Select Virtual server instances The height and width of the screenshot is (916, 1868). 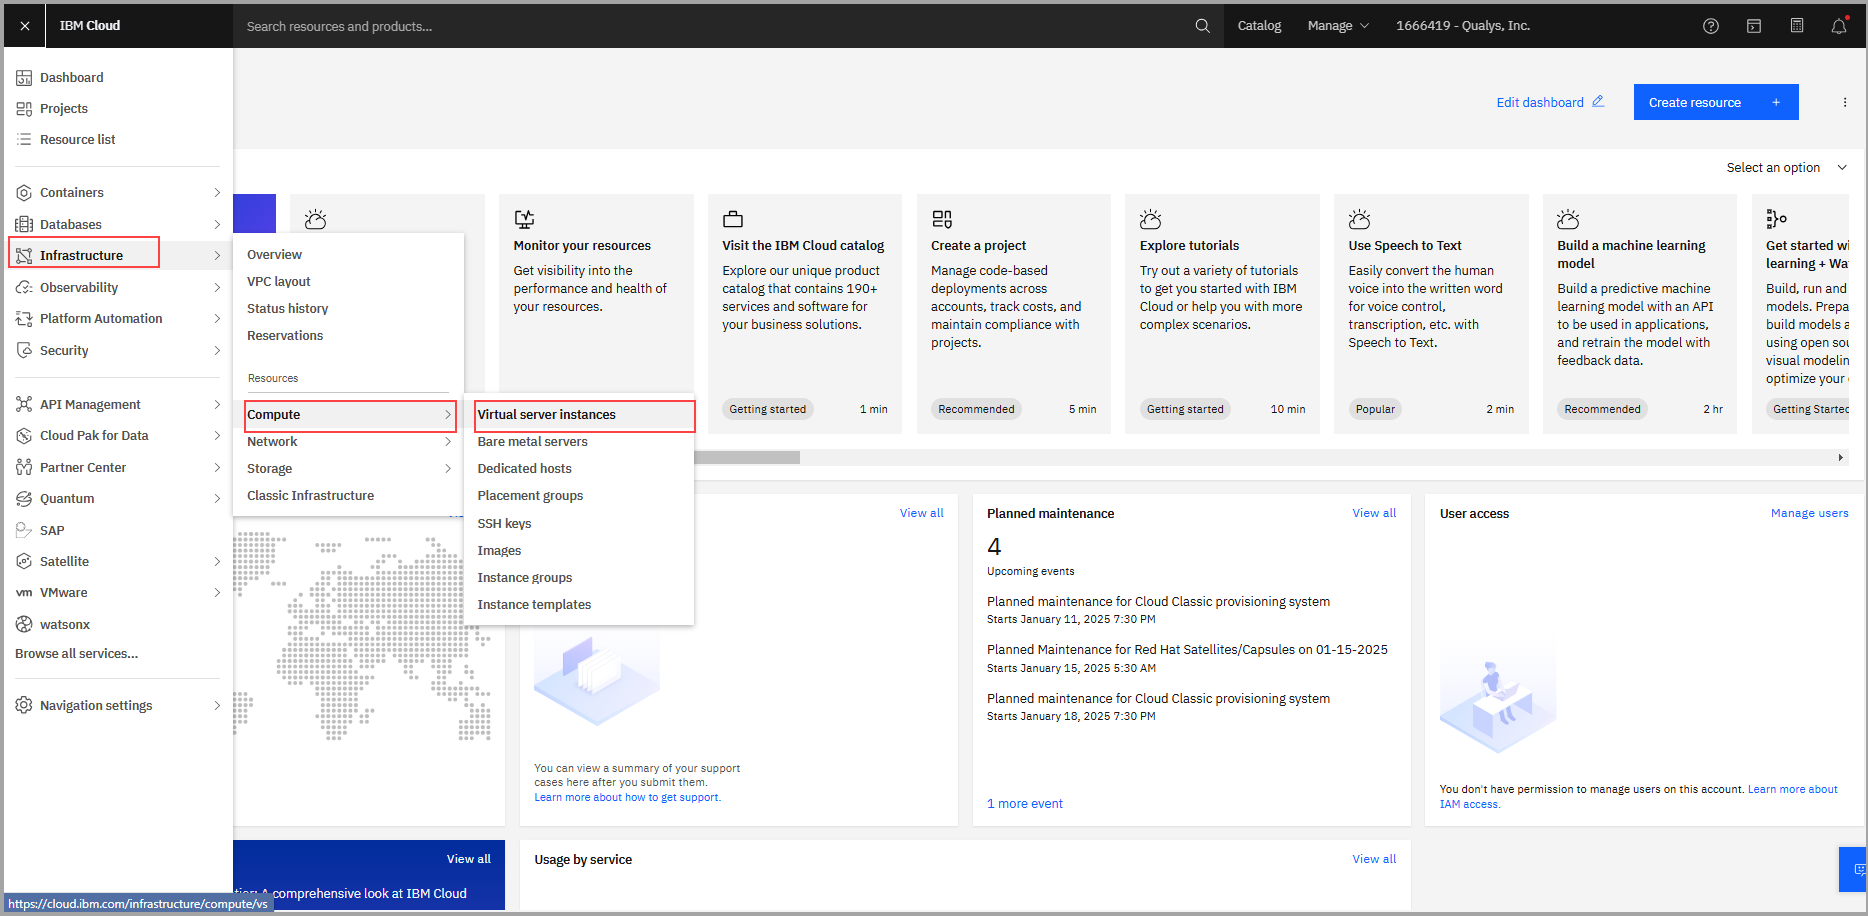[584, 415]
